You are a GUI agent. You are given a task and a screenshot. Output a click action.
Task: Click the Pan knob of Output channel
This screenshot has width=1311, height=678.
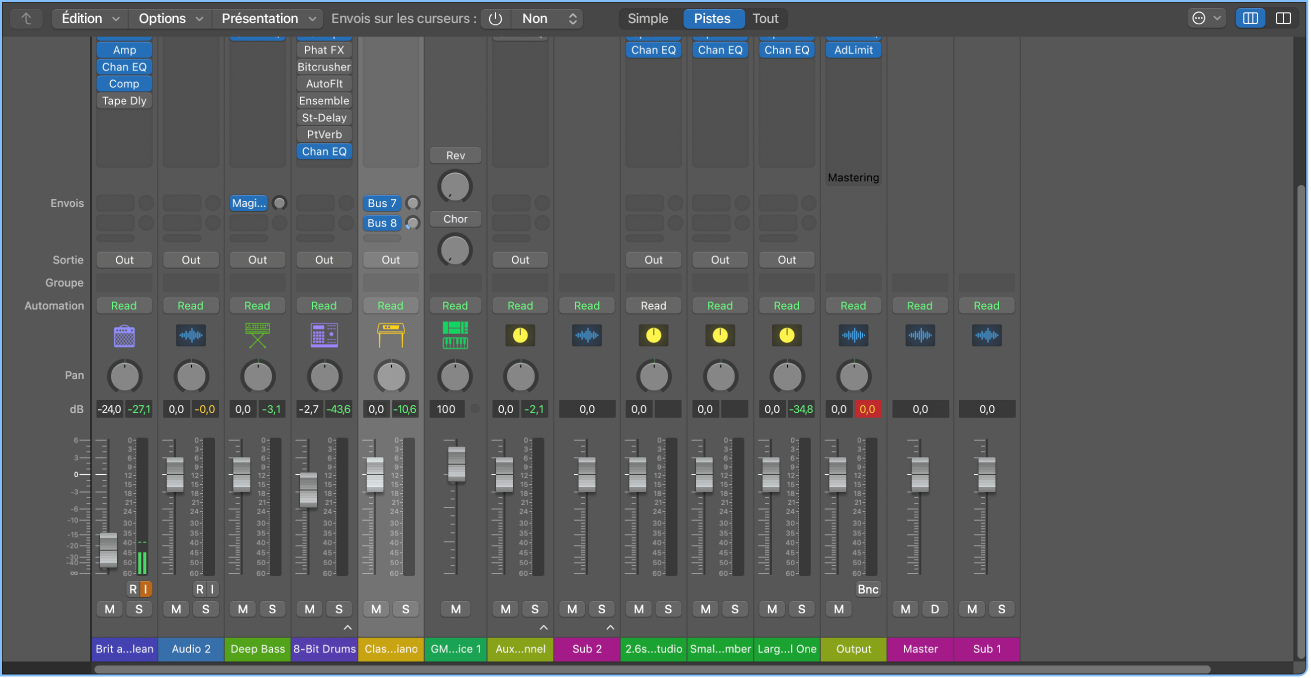[853, 376]
